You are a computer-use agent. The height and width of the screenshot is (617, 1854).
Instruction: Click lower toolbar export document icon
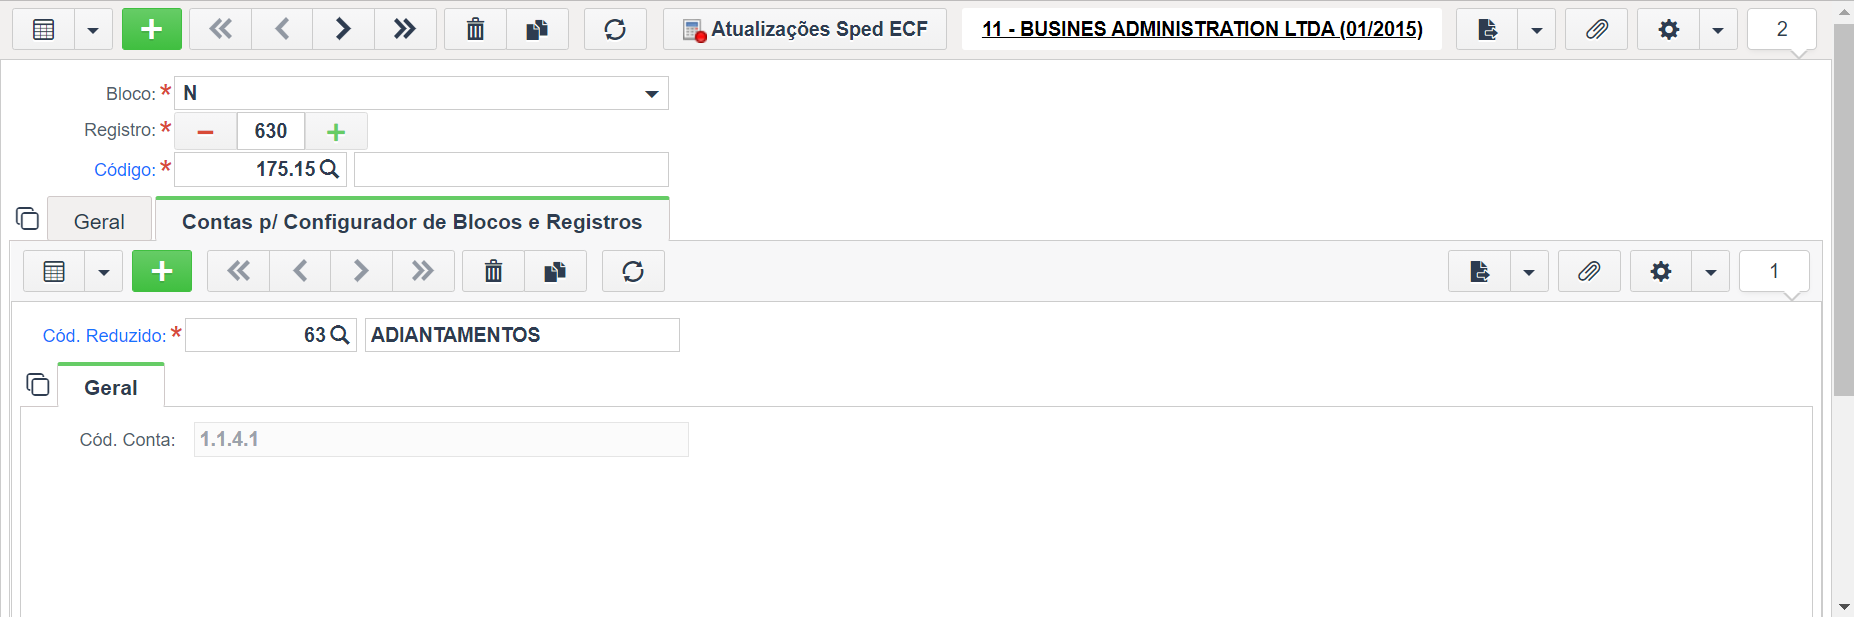[x=1480, y=271]
